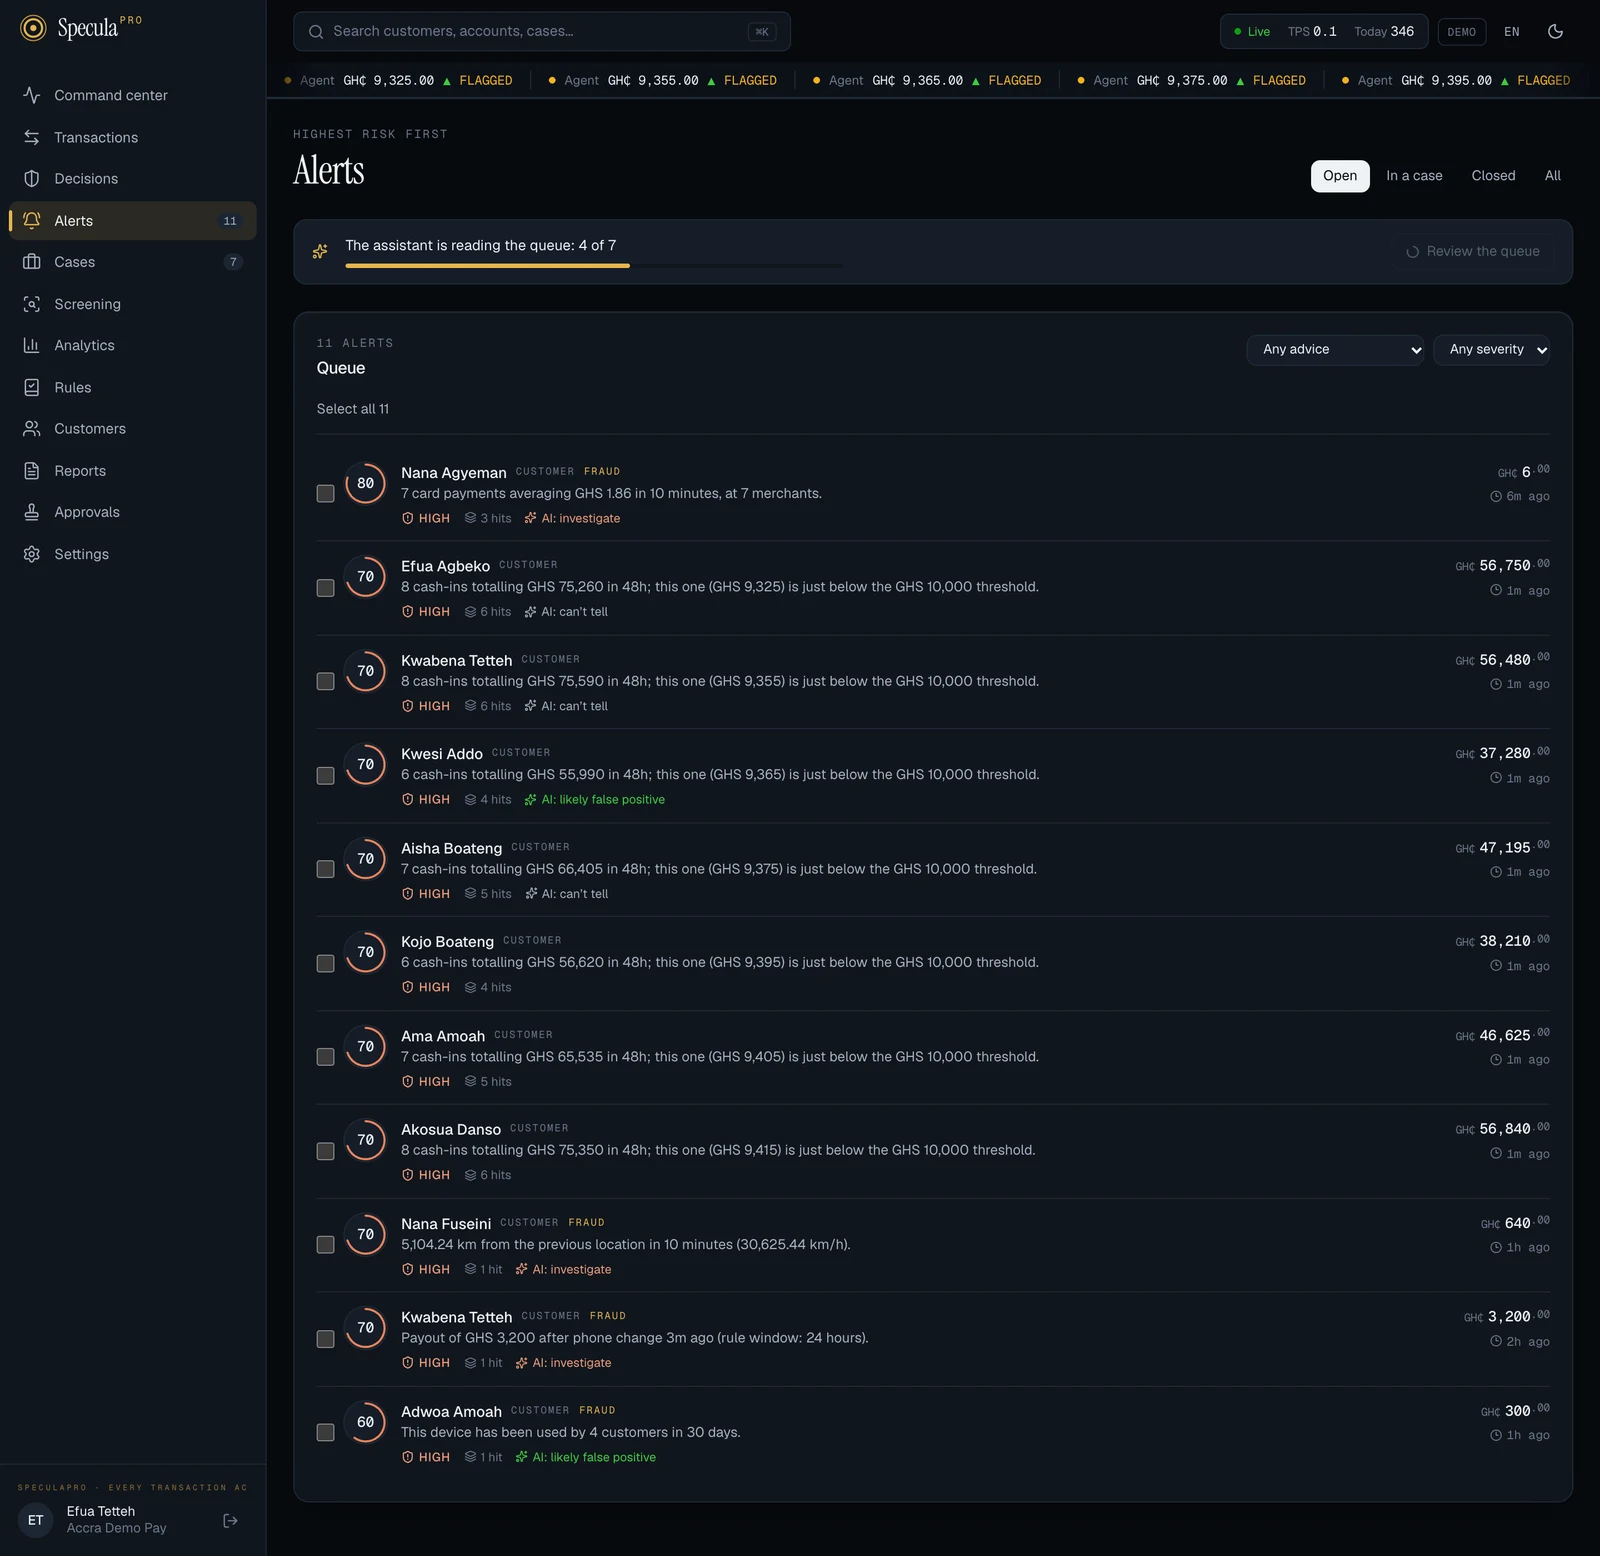Check the Nana Agyeman alert checkbox
1600x1556 pixels.
pos(325,494)
